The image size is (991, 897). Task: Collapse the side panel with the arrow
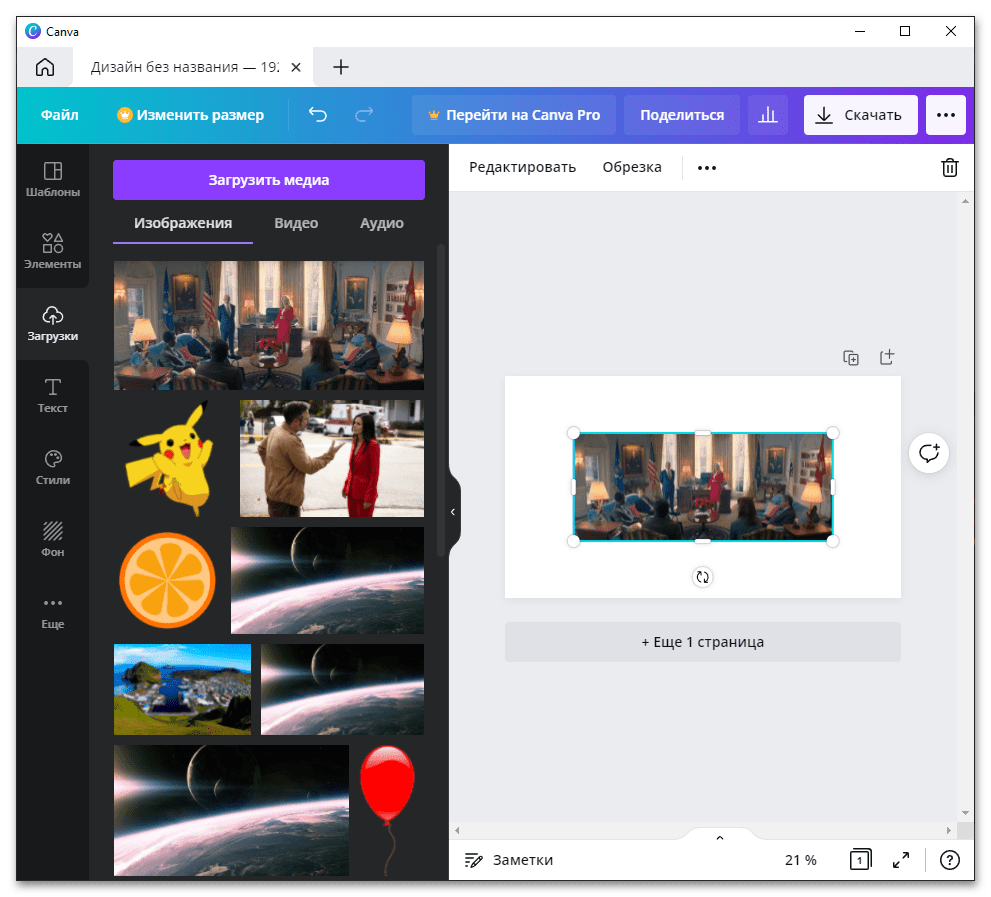coord(453,512)
